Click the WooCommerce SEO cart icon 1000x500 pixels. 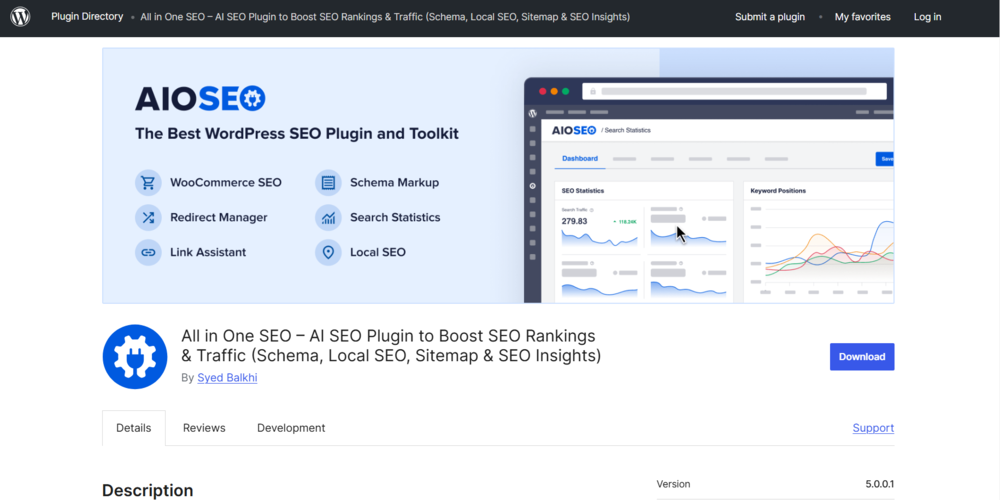point(148,182)
